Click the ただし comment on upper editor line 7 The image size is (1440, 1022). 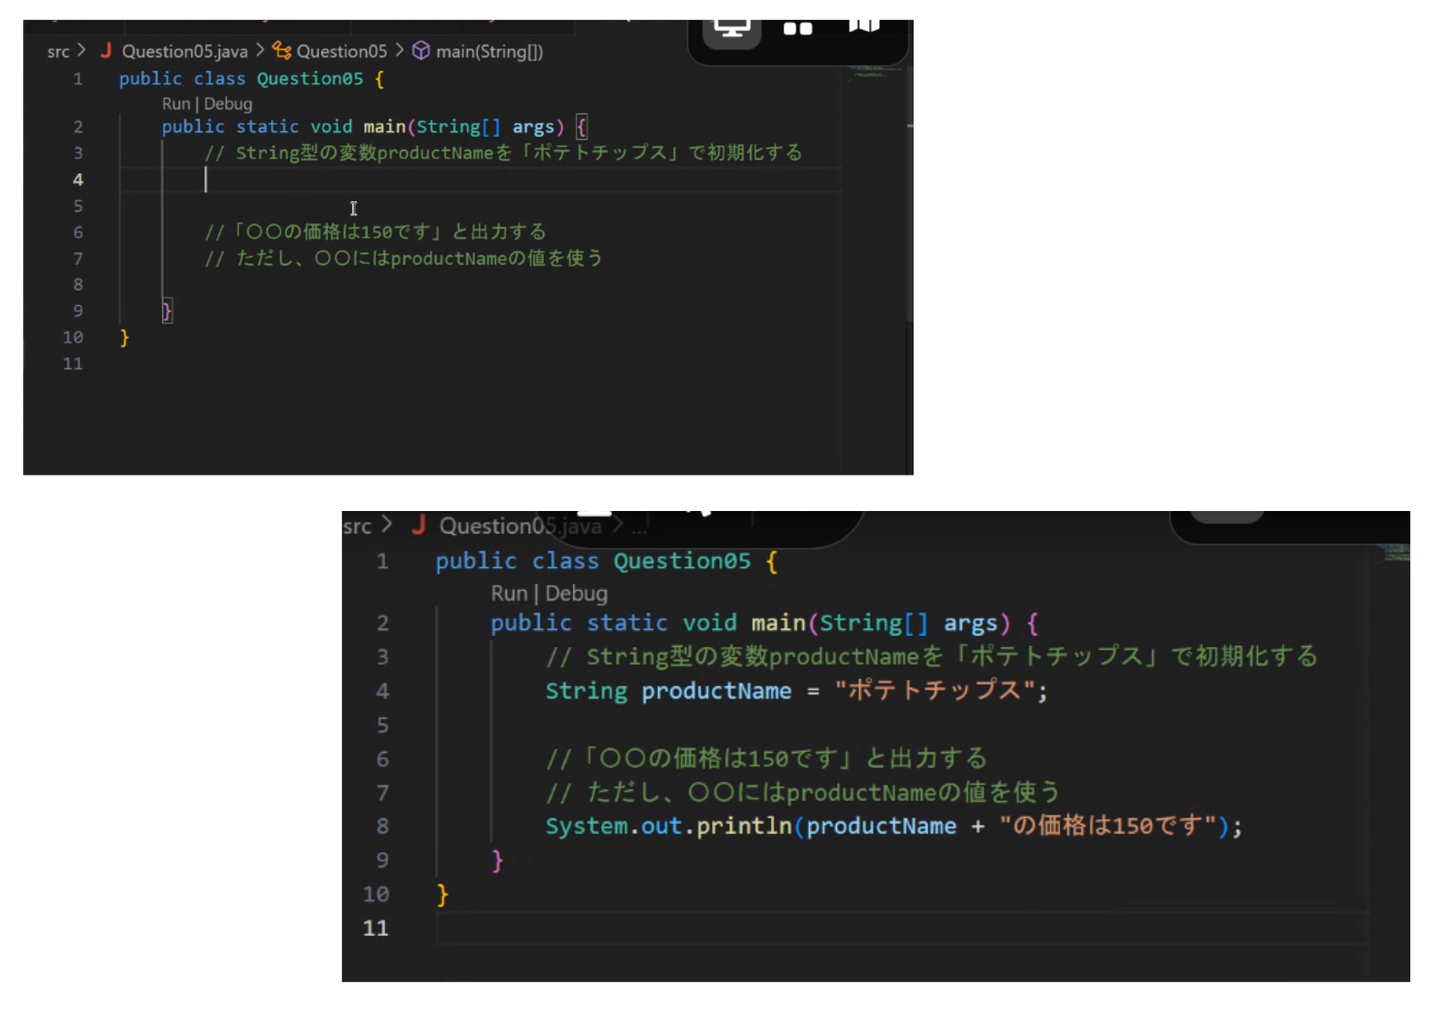point(404,258)
